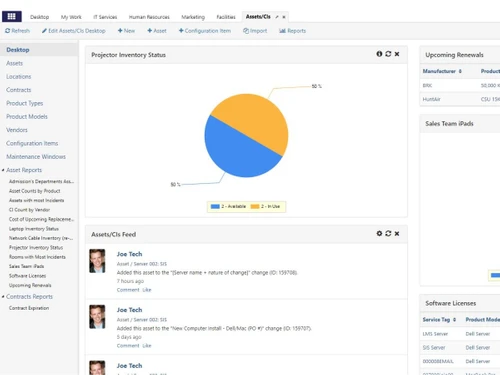Click the orange In Use legend swatch
500x375 pixels.
coord(255,206)
